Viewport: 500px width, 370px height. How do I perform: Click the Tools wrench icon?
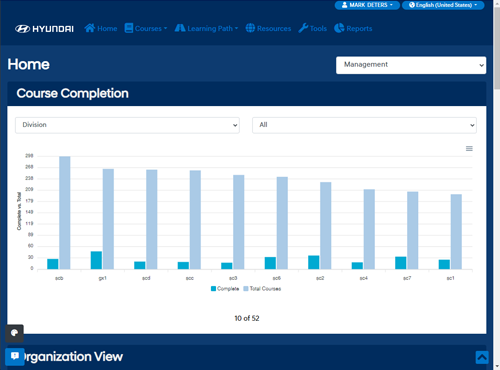303,28
